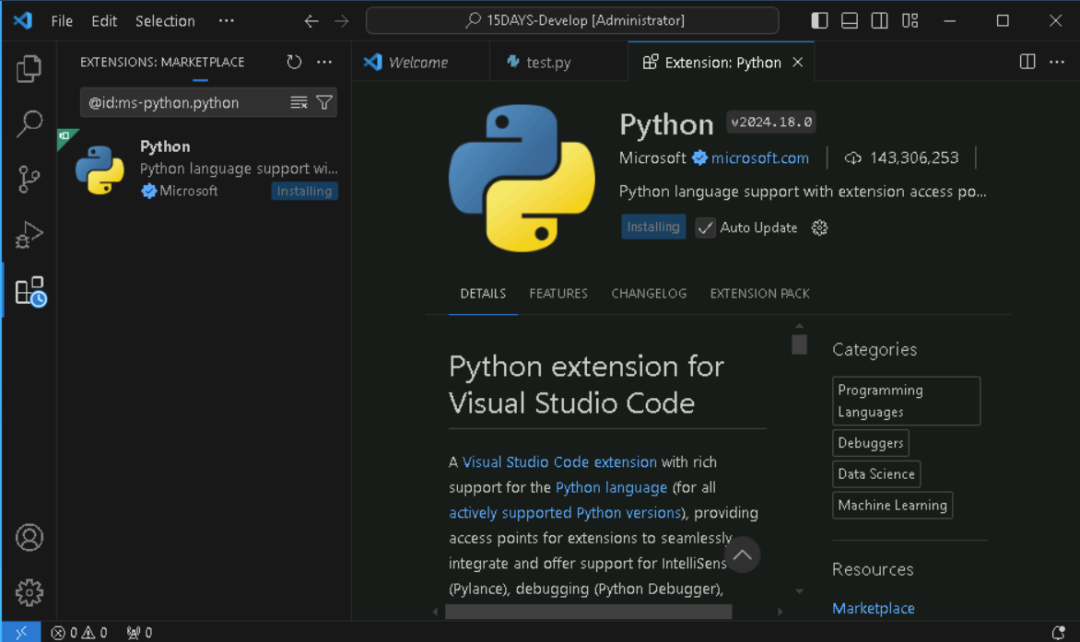Open Customize Layout options
Image resolution: width=1080 pixels, height=642 pixels.
pyautogui.click(x=910, y=21)
